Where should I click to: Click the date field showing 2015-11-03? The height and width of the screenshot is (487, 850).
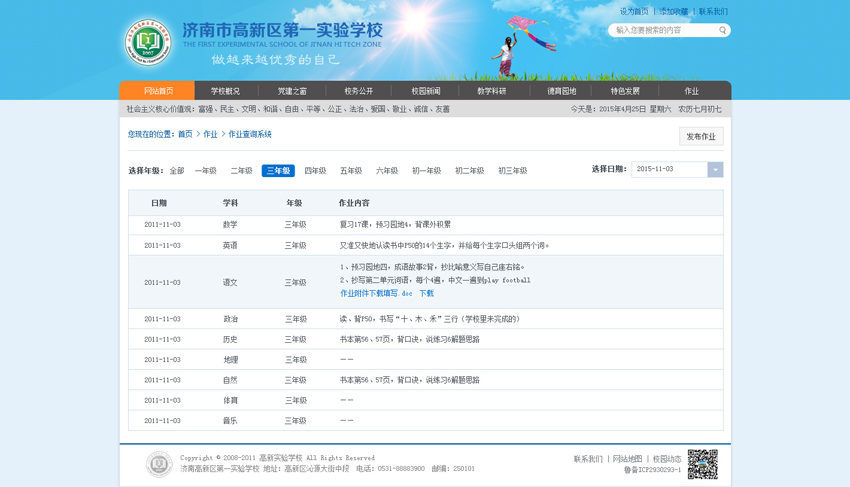pyautogui.click(x=669, y=170)
